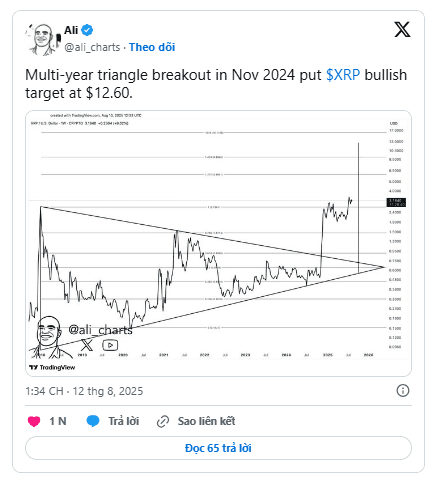
Task: Click the 1 N likes count
Action: (x=58, y=421)
